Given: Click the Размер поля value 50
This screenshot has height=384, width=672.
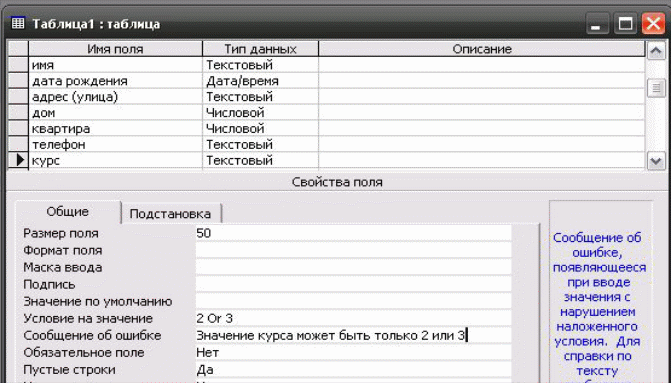Looking at the screenshot, I should 354,233.
